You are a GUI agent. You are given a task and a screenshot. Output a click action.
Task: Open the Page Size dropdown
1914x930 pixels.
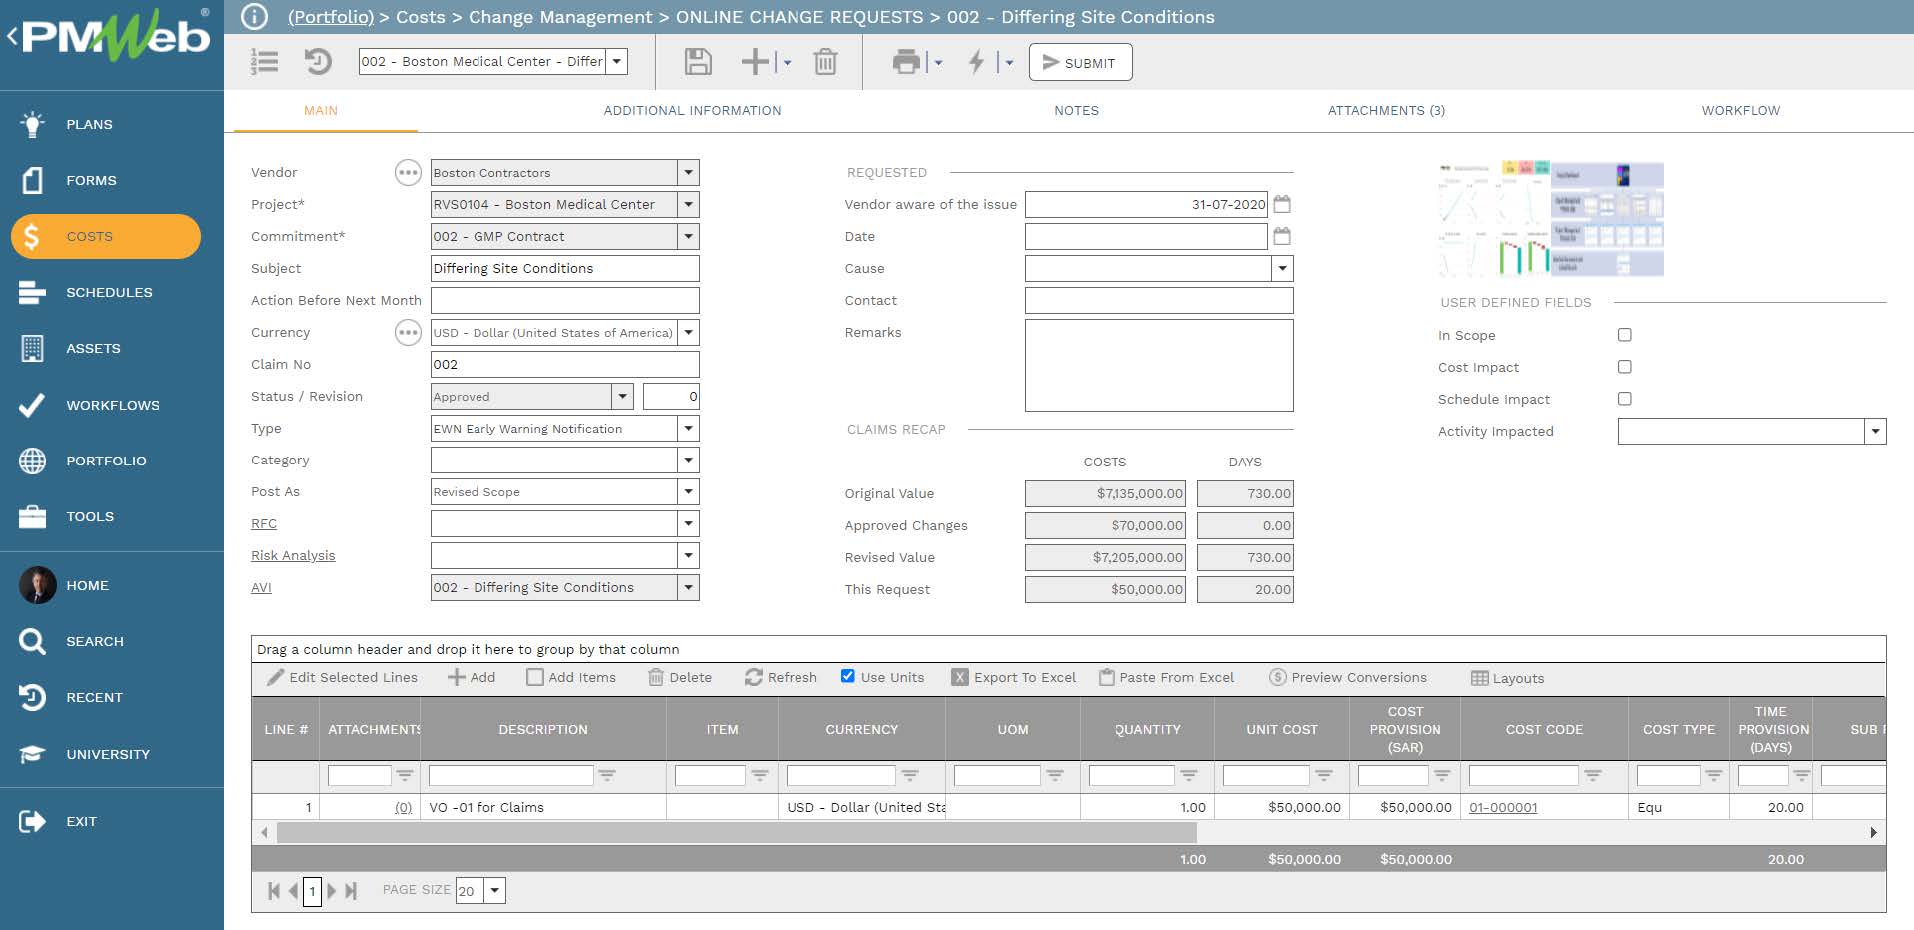tap(495, 890)
